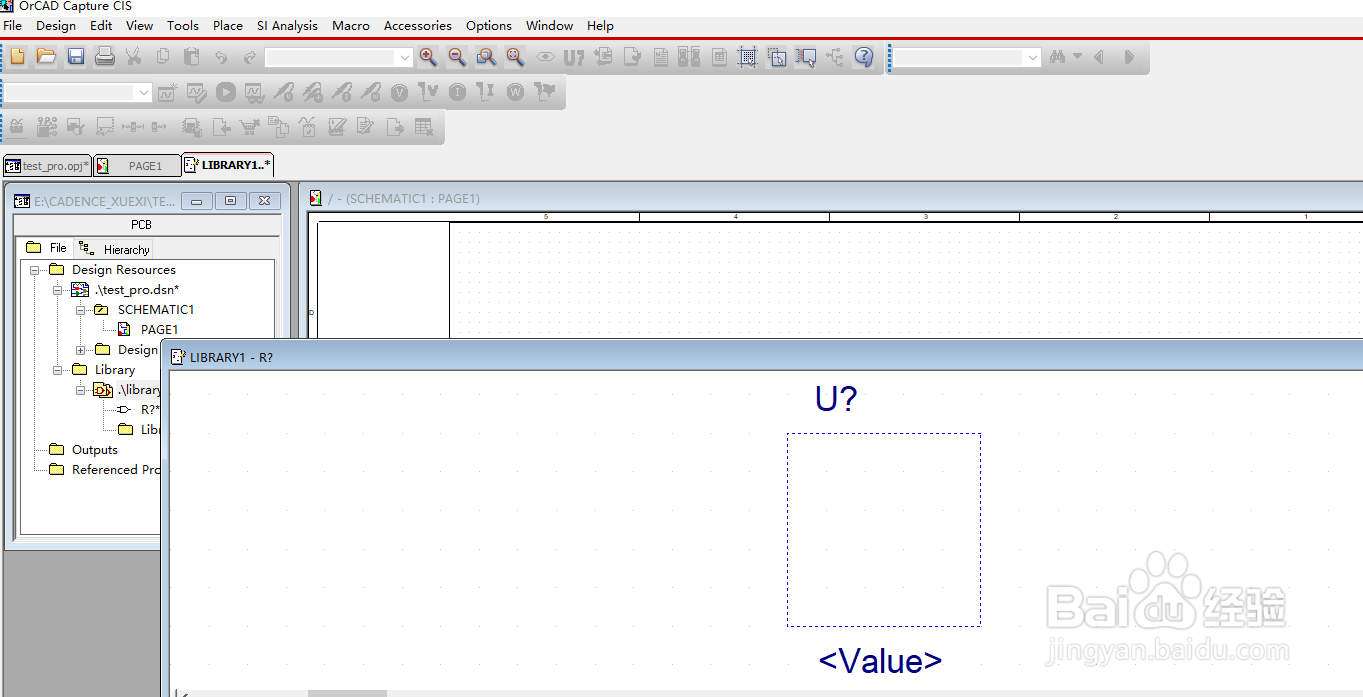The height and width of the screenshot is (697, 1363).
Task: Click the Drag connected object toolbar icon
Action: click(806, 57)
